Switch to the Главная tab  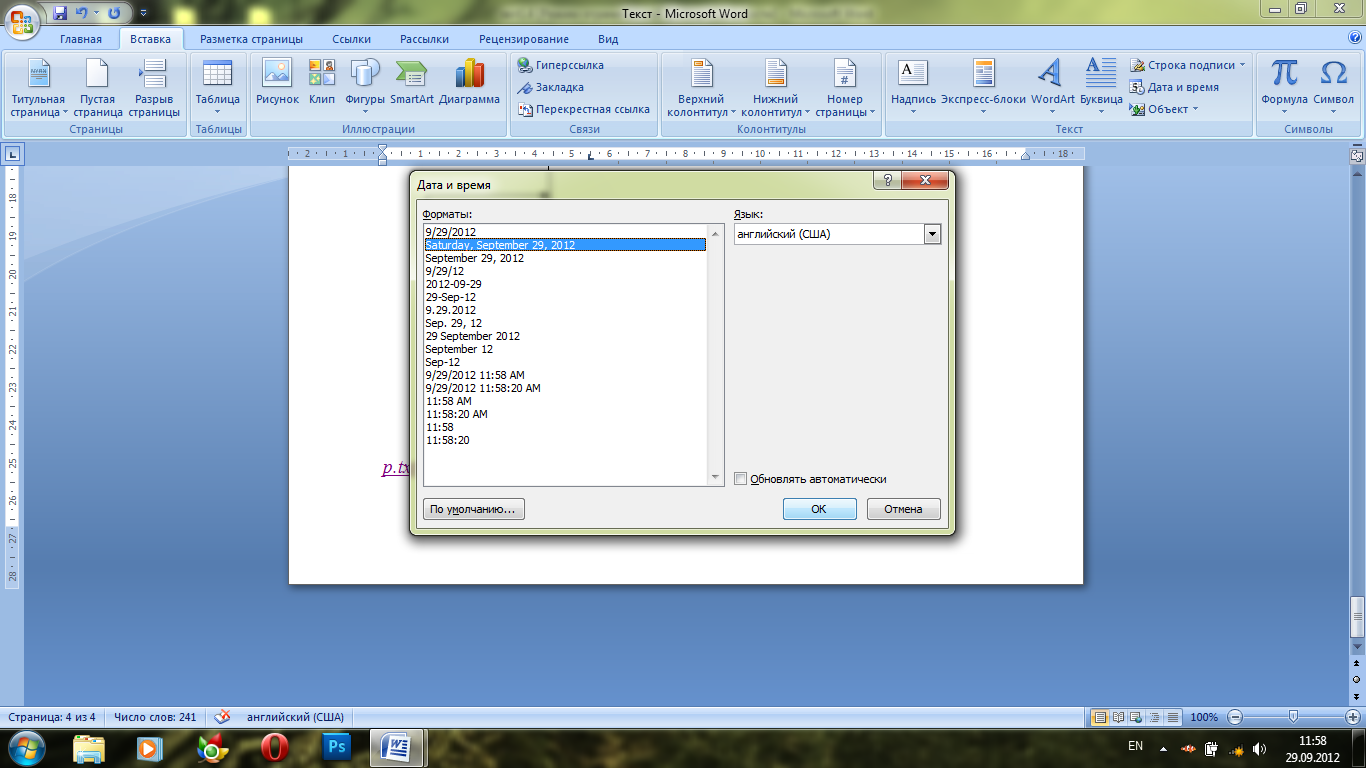(x=81, y=39)
